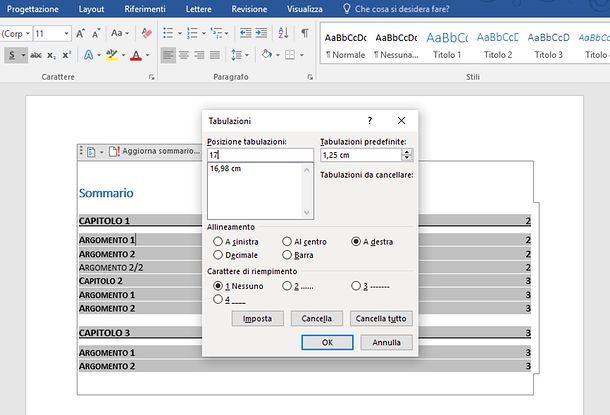This screenshot has width=610, height=415.
Task: Expand the line spacing dropdown
Action: point(247,55)
